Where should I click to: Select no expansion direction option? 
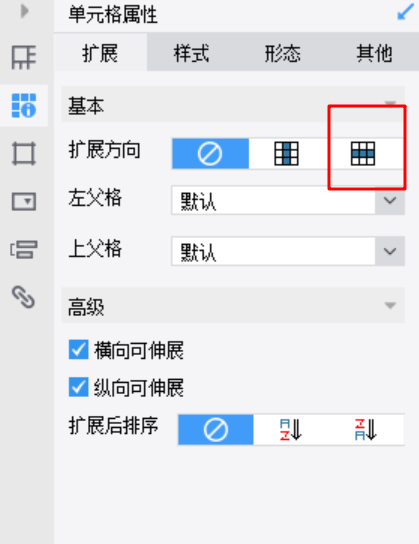(210, 153)
